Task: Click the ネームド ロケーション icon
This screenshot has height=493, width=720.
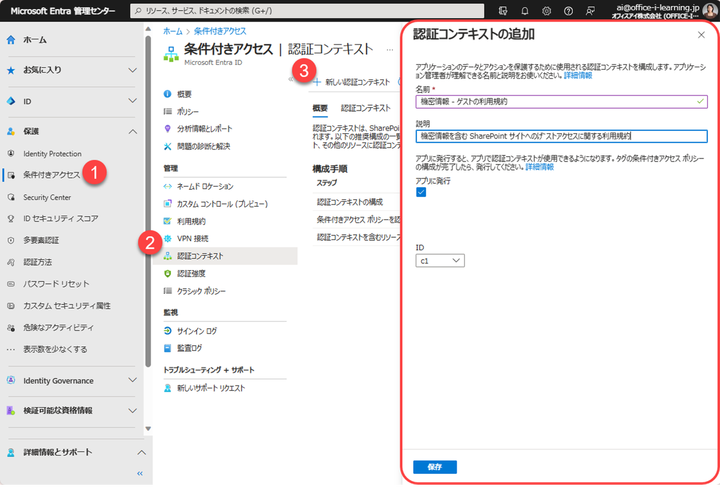Action: [168, 186]
